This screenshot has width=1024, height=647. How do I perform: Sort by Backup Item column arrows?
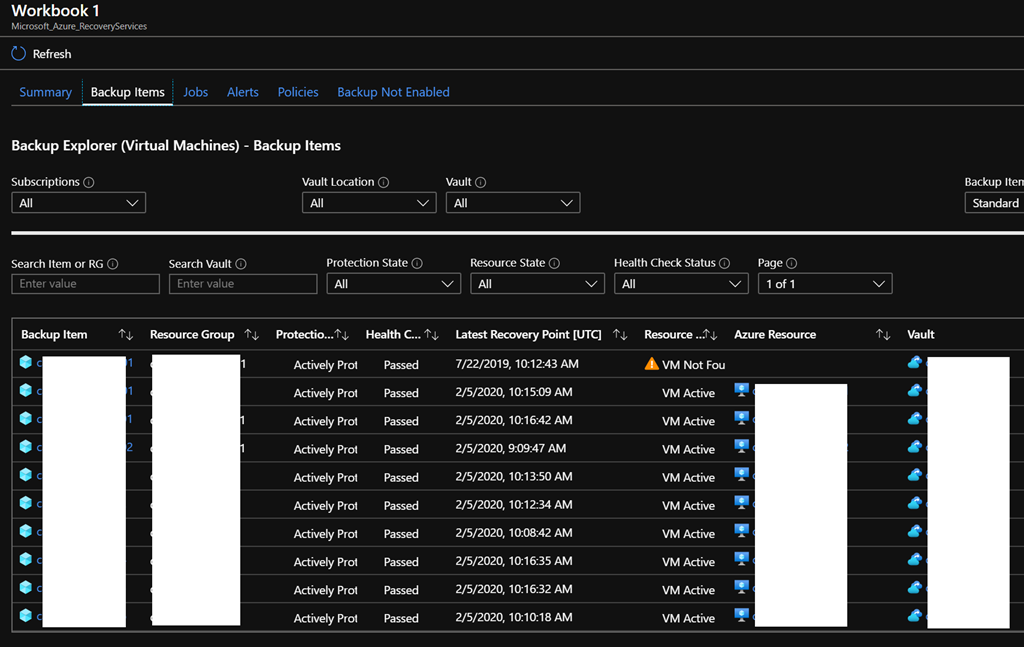point(126,335)
